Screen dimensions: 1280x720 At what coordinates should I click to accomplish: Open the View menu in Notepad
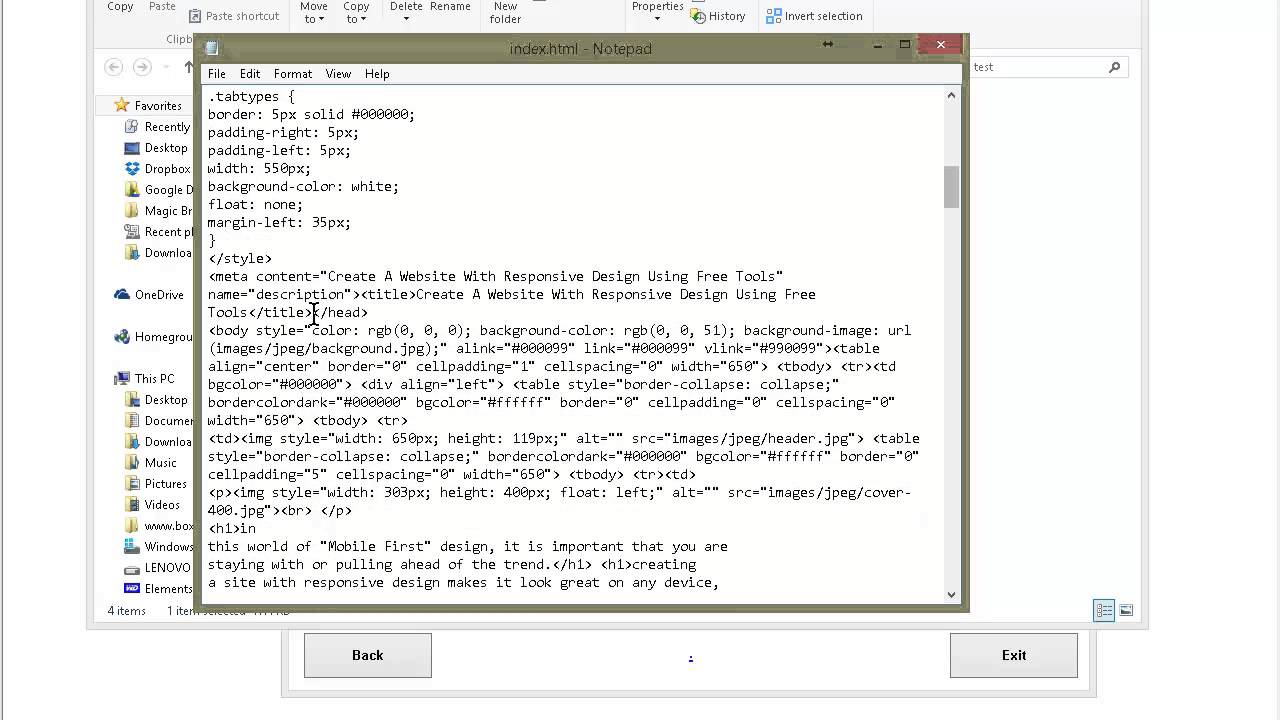click(x=338, y=74)
